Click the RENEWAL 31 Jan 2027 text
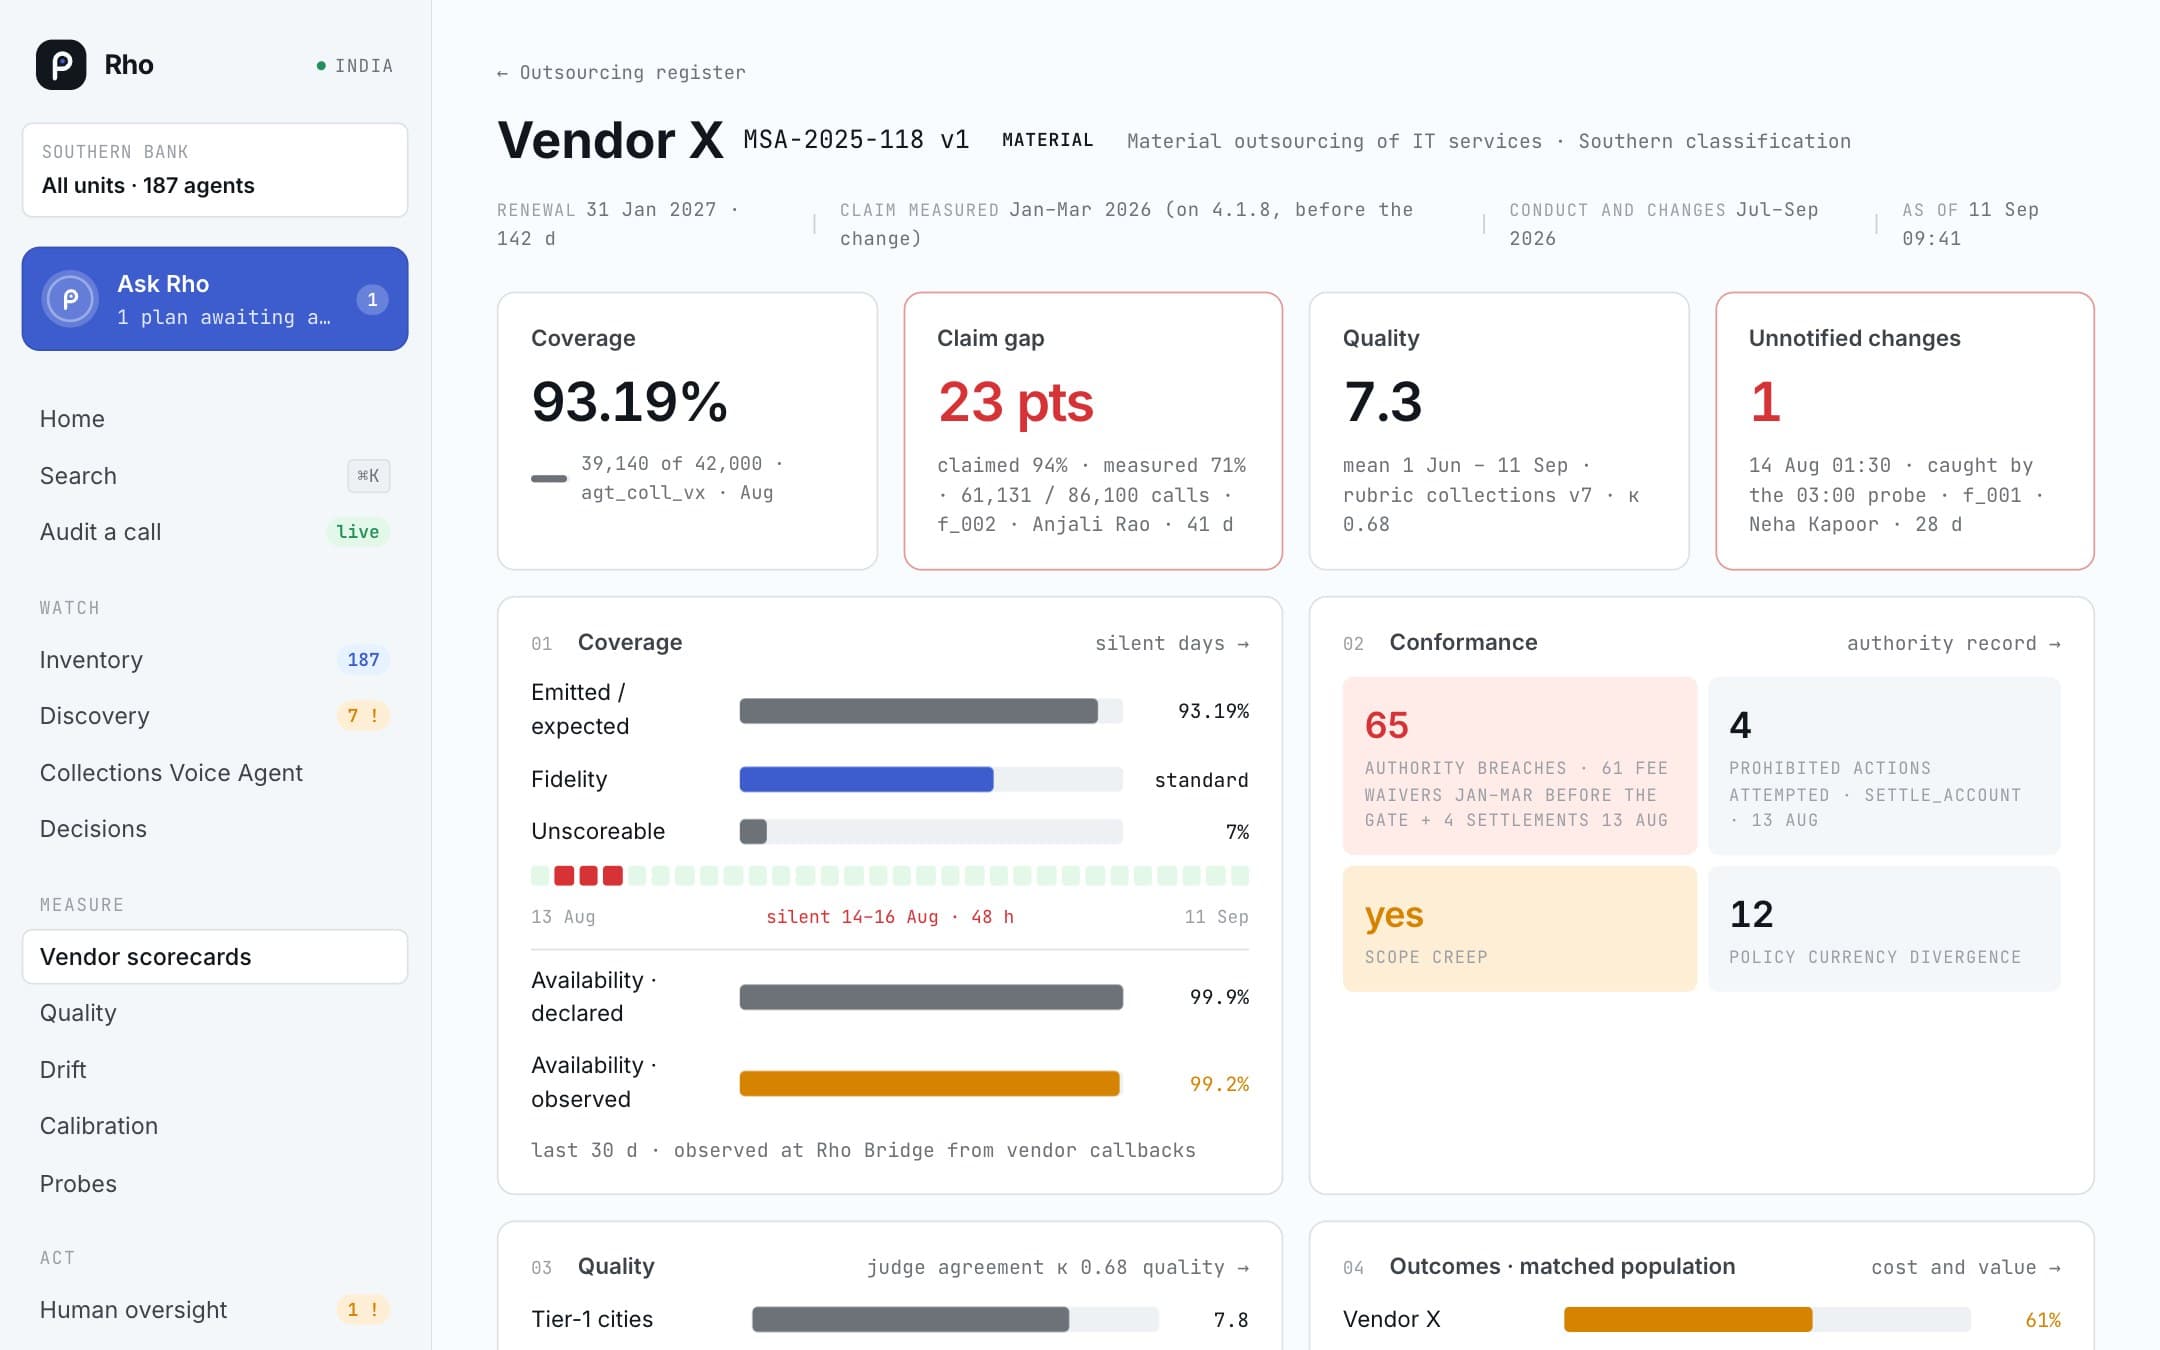 pos(617,224)
